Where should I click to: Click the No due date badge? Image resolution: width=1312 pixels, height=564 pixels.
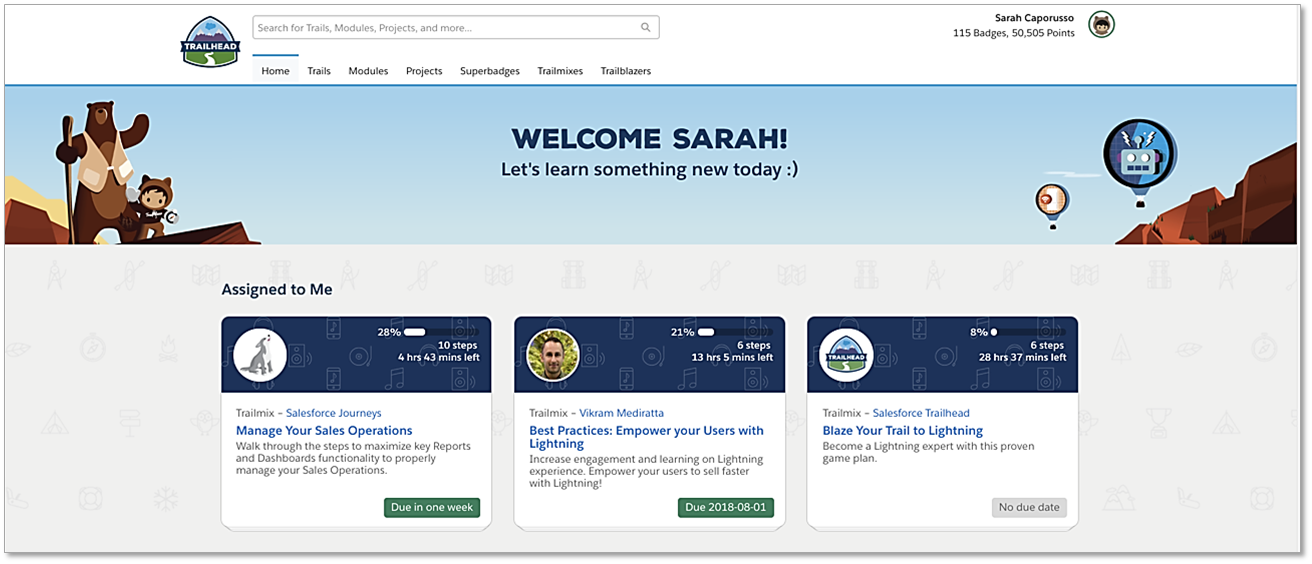point(1029,508)
